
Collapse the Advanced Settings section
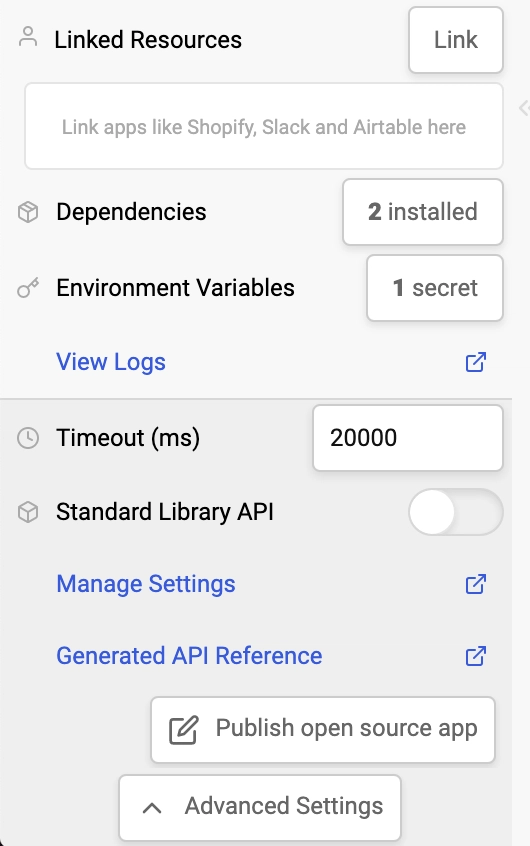pyautogui.click(x=260, y=807)
